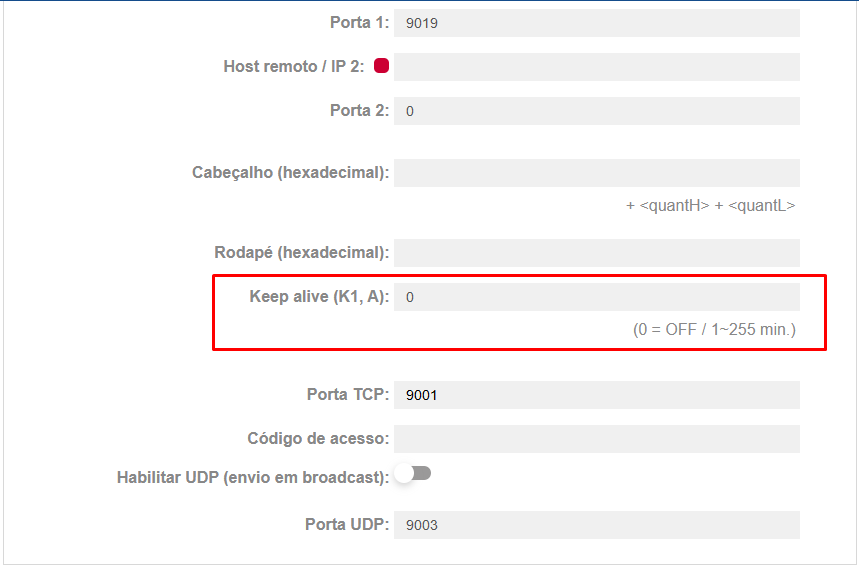Click the "Porta TCP:" label text
The height and width of the screenshot is (569, 859).
[x=347, y=395]
